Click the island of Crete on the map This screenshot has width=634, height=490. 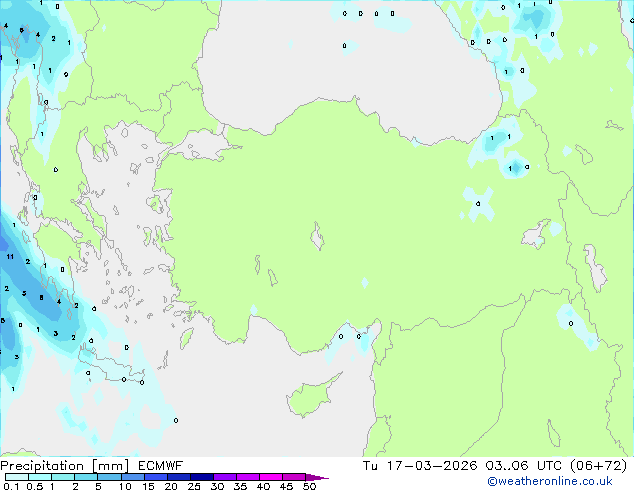[x=109, y=366]
